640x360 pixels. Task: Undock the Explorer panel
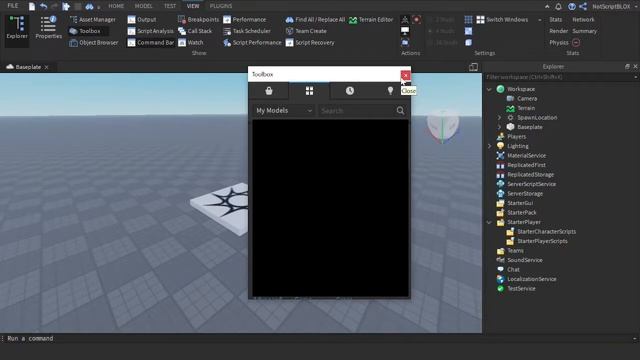pos(627,67)
